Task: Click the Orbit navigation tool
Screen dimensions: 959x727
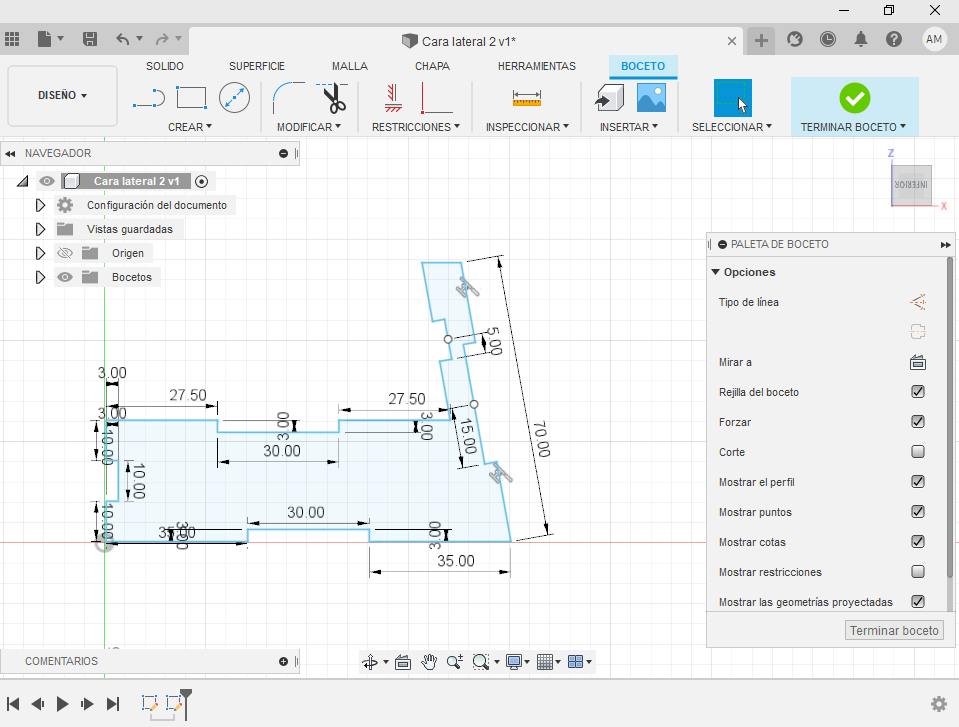Action: coord(370,662)
